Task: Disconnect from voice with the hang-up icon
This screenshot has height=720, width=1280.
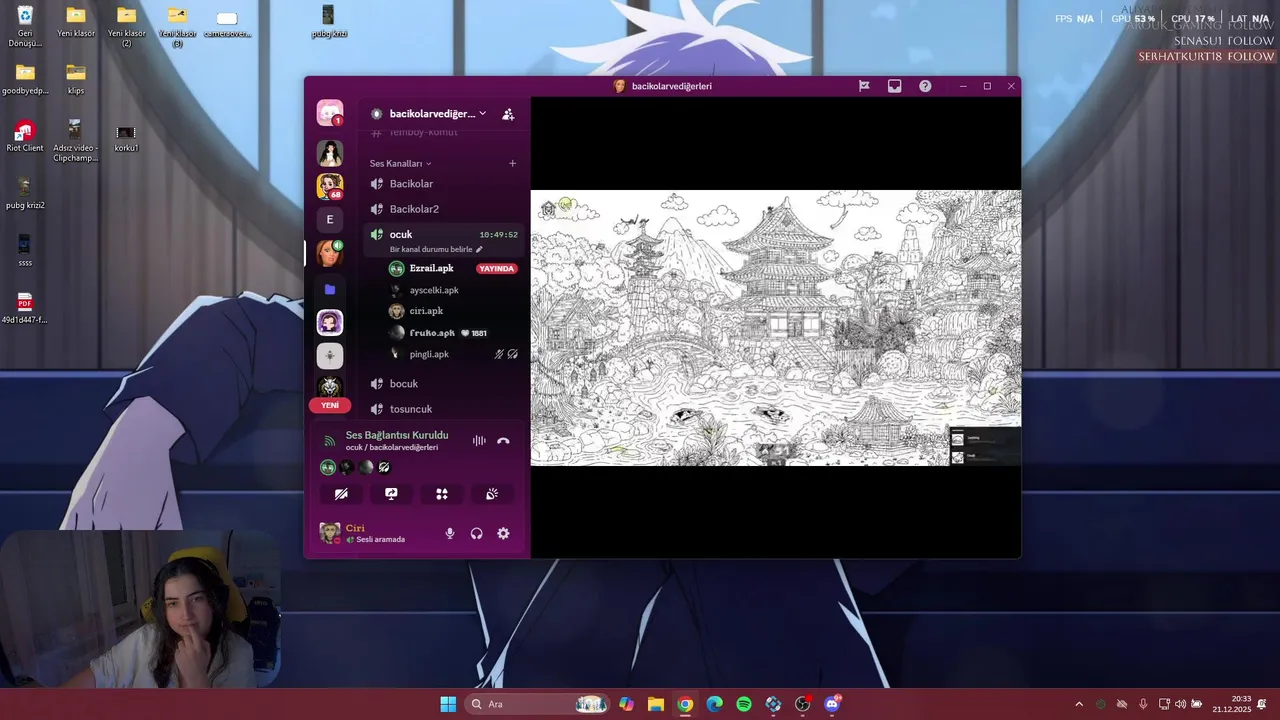Action: click(x=503, y=441)
